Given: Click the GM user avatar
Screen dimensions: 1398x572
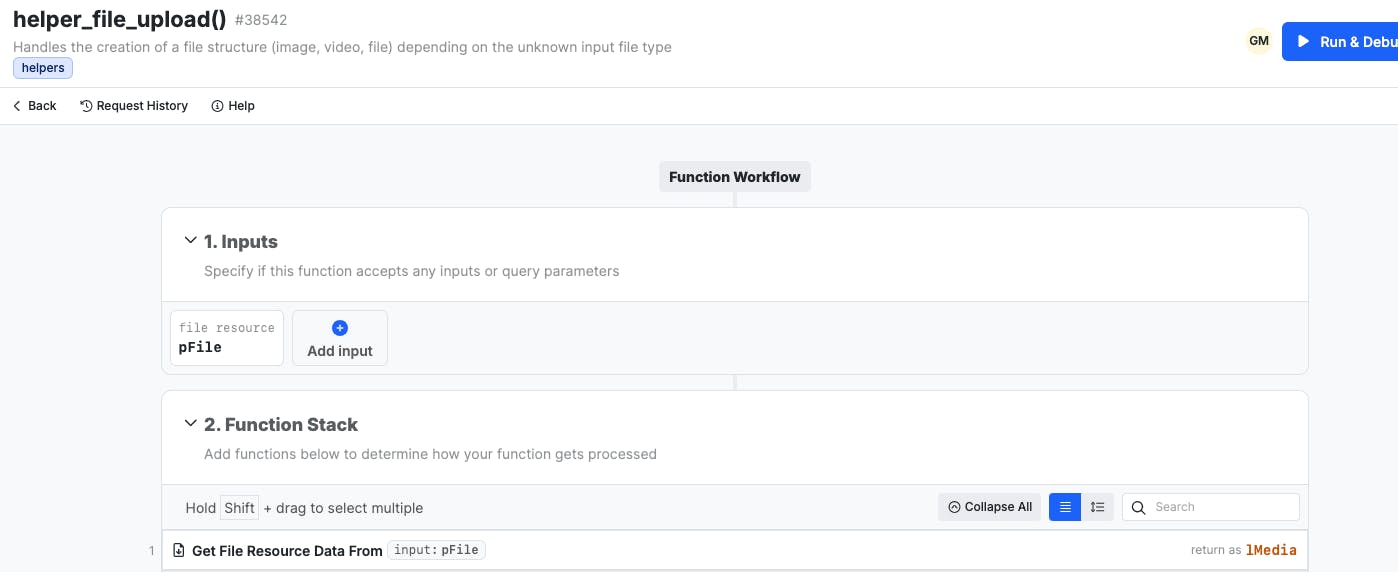Looking at the screenshot, I should [x=1259, y=41].
